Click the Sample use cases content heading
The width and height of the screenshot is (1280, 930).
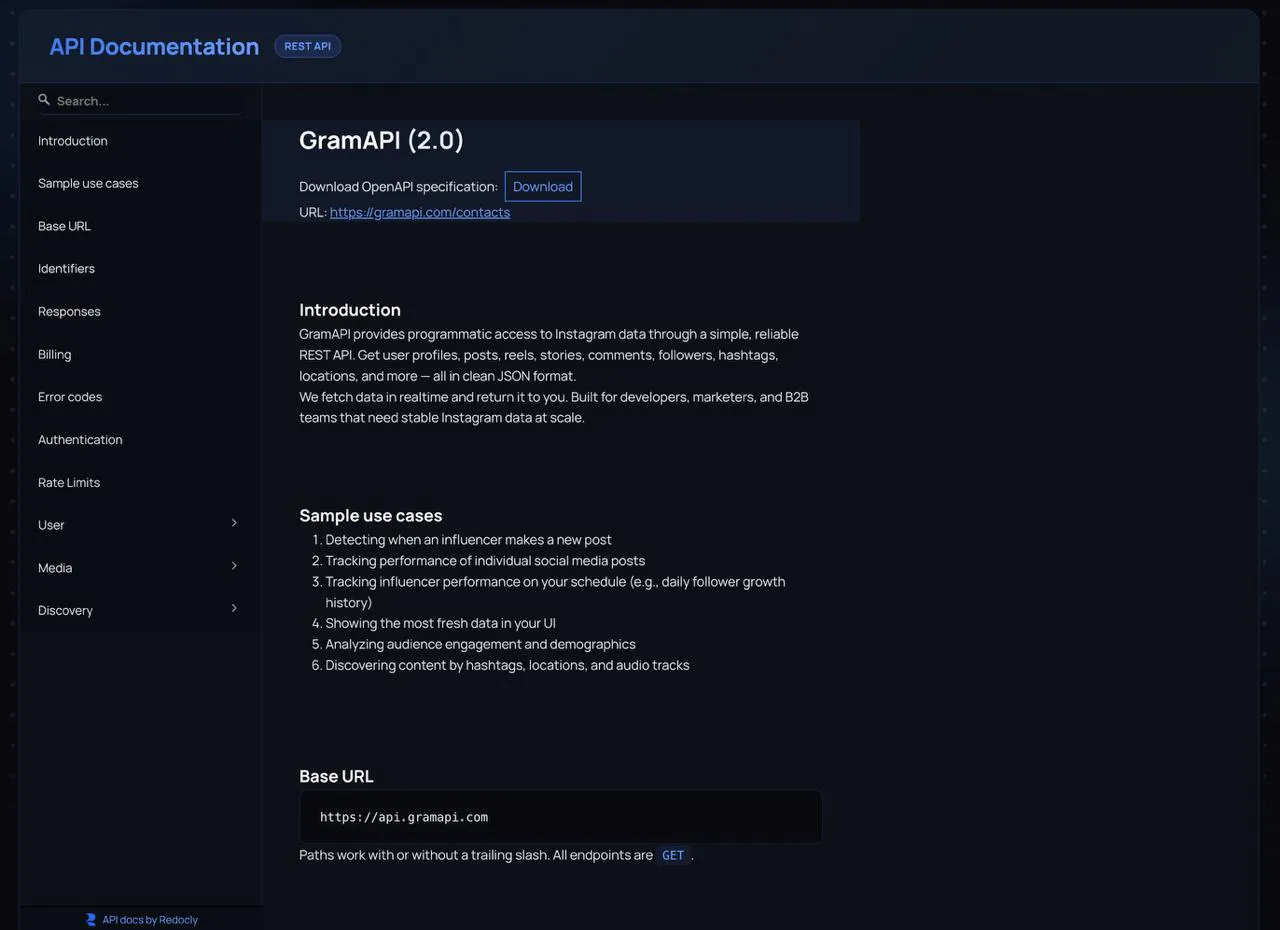371,515
